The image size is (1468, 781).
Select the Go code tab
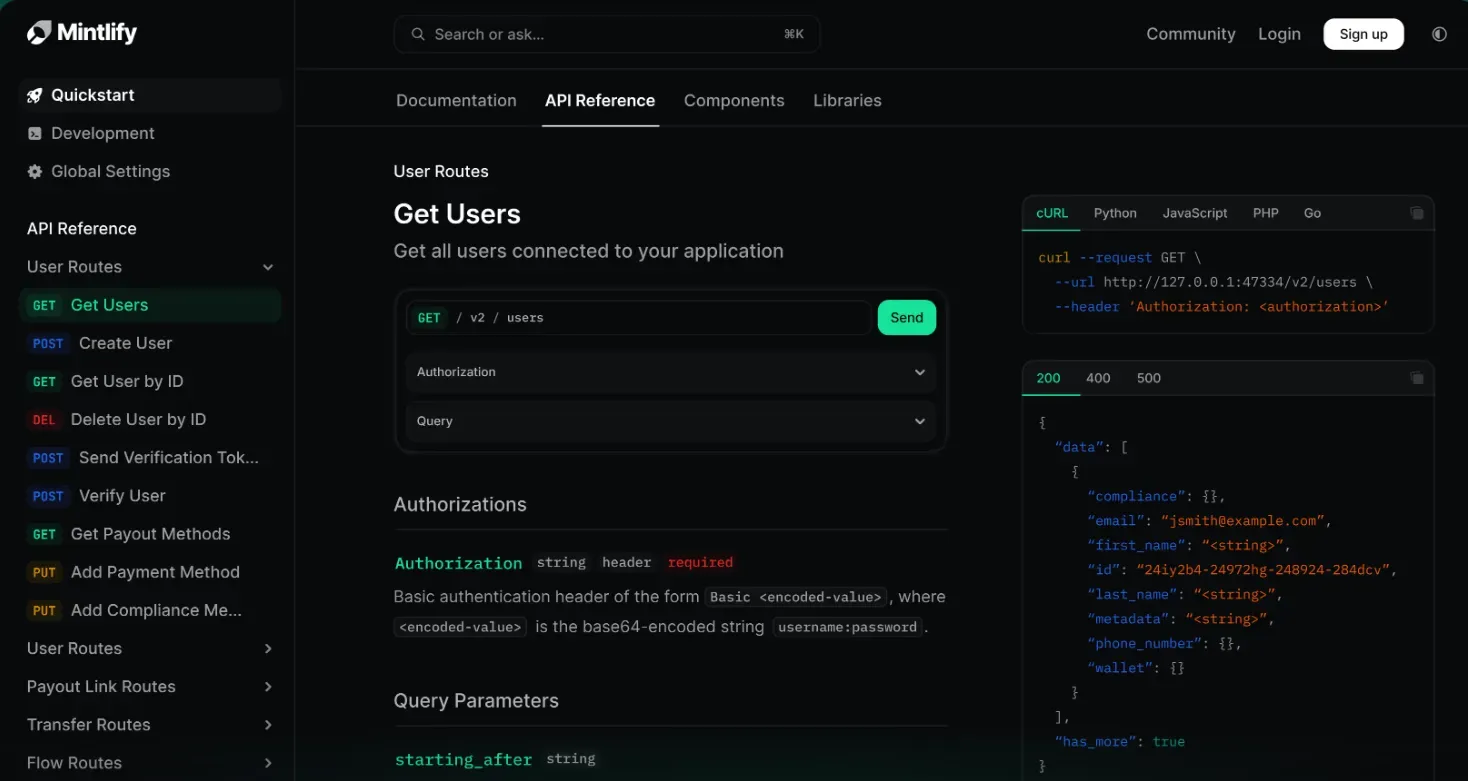click(x=1312, y=213)
